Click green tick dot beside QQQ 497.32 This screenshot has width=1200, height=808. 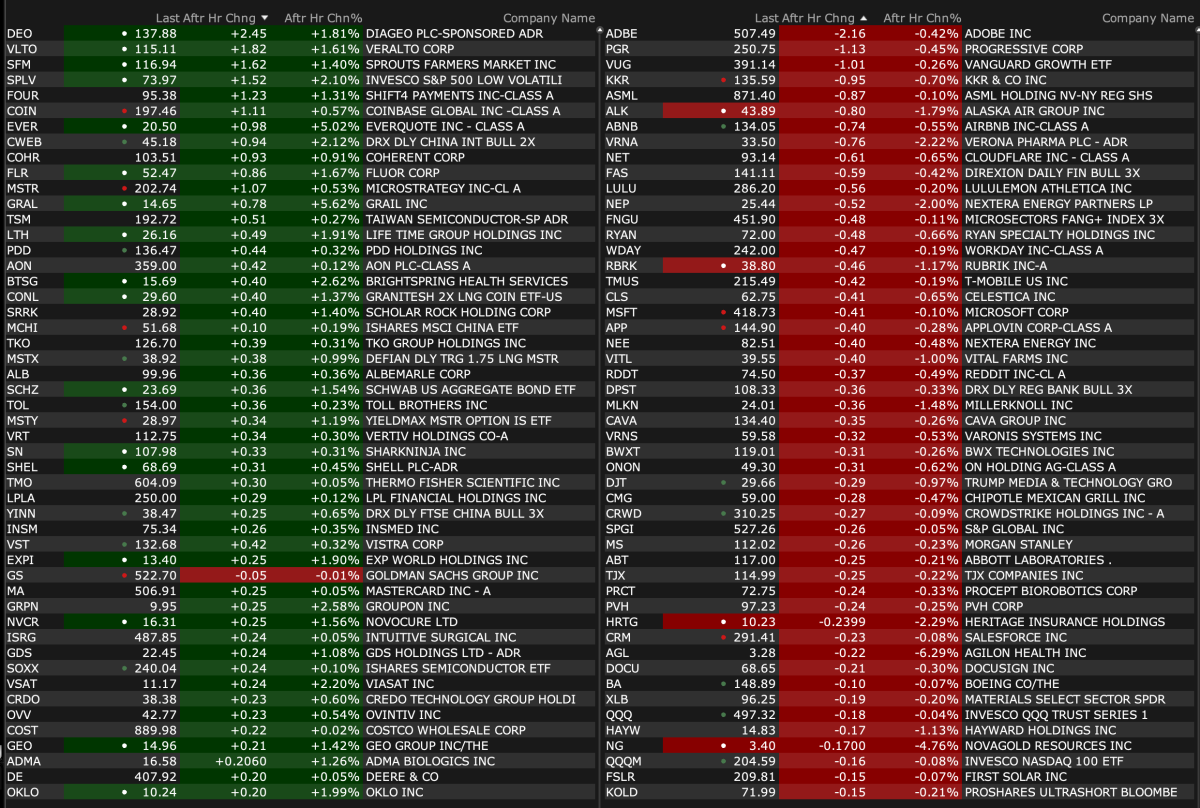(723, 714)
